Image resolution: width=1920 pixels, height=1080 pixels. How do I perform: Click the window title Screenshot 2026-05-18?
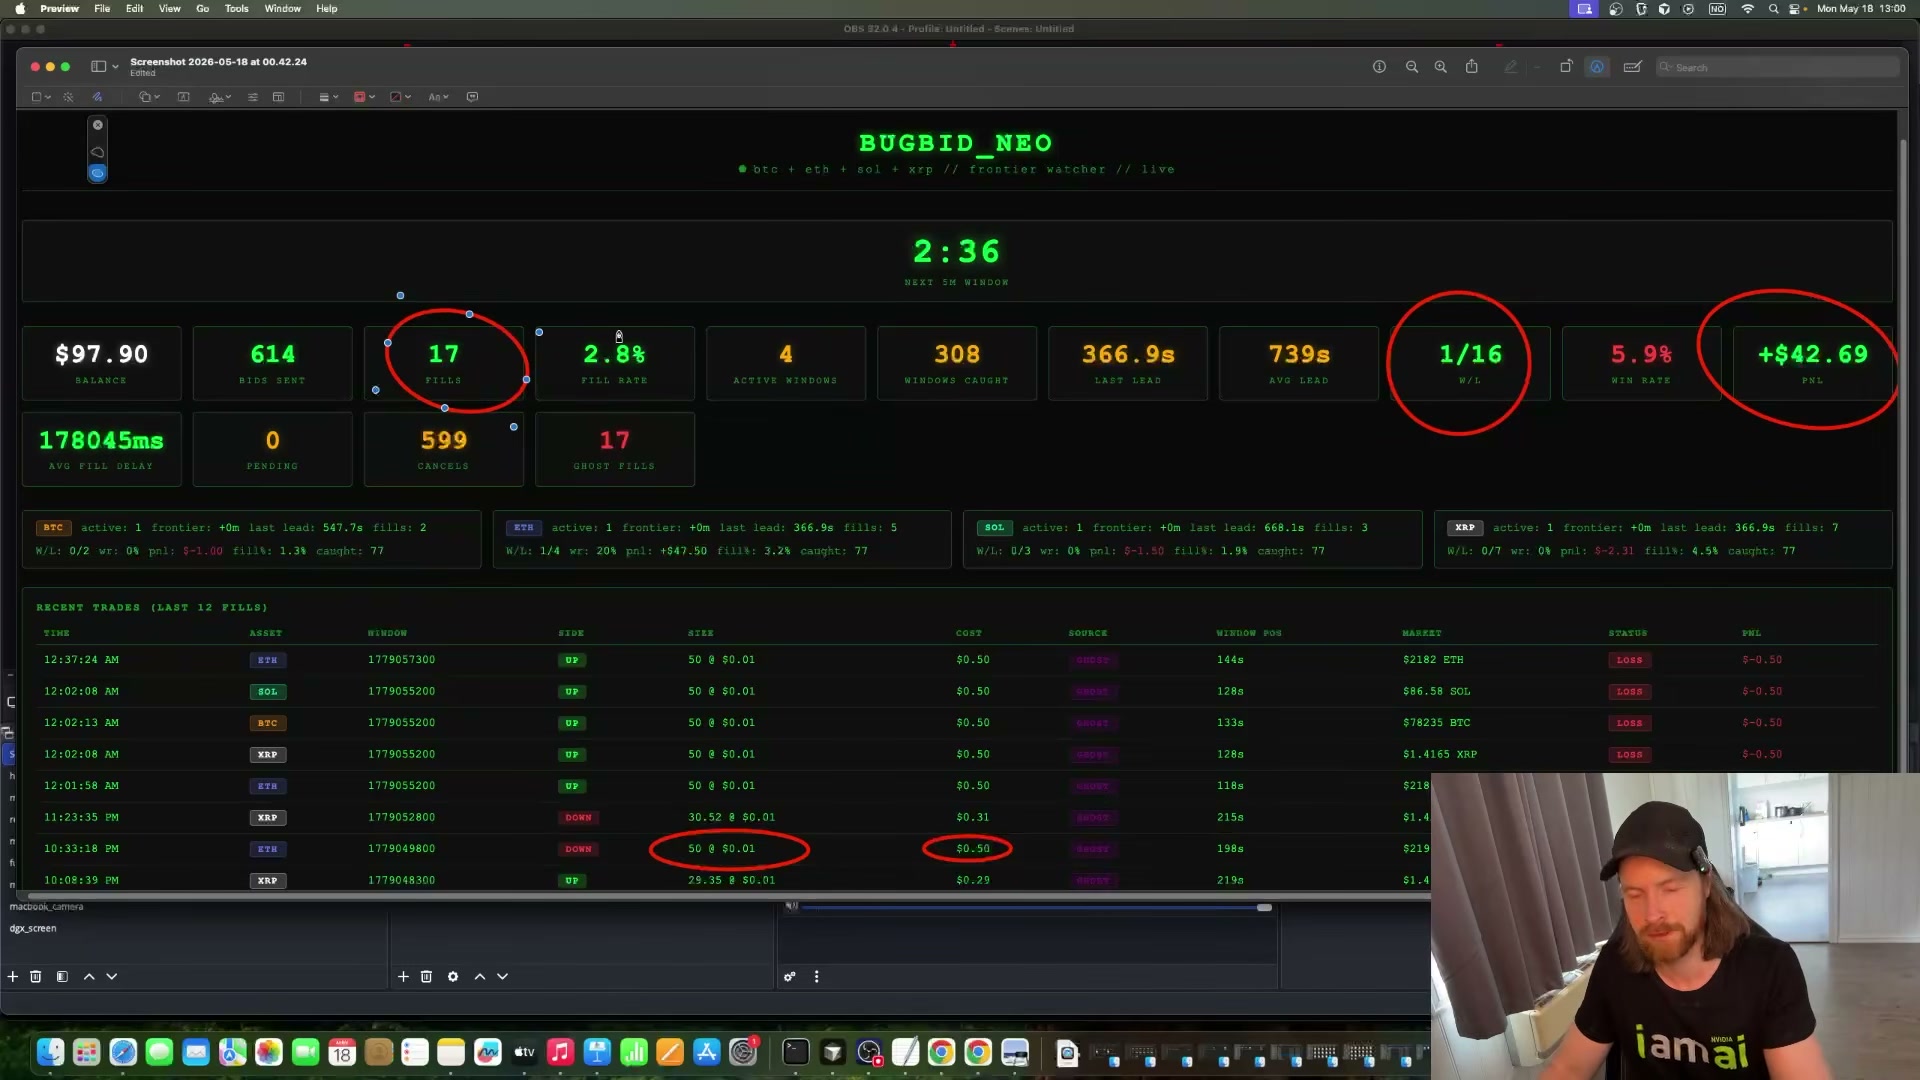pyautogui.click(x=218, y=62)
